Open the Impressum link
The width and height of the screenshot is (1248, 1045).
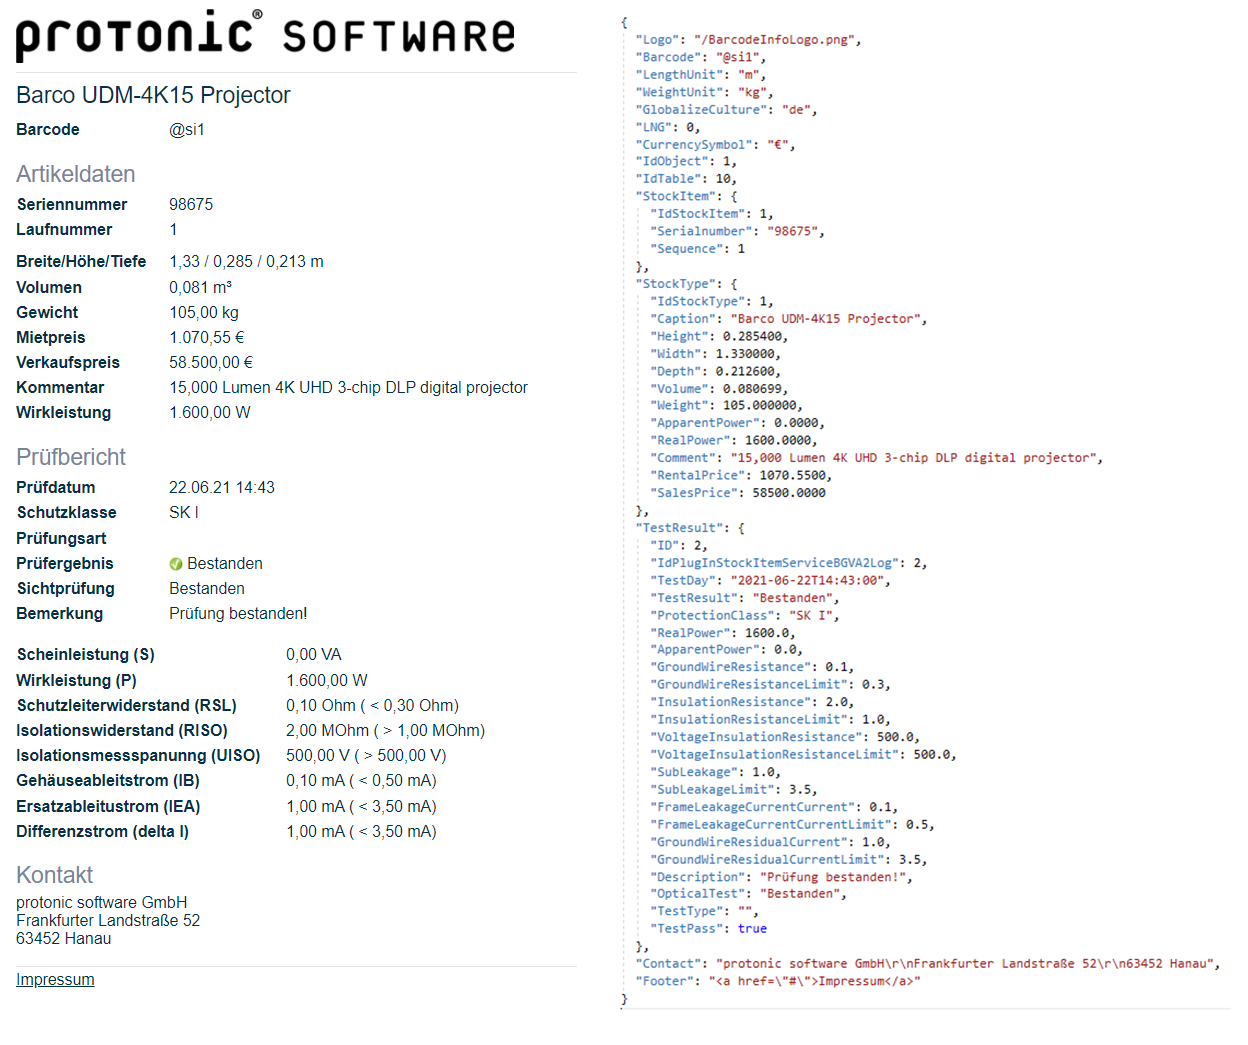(55, 980)
